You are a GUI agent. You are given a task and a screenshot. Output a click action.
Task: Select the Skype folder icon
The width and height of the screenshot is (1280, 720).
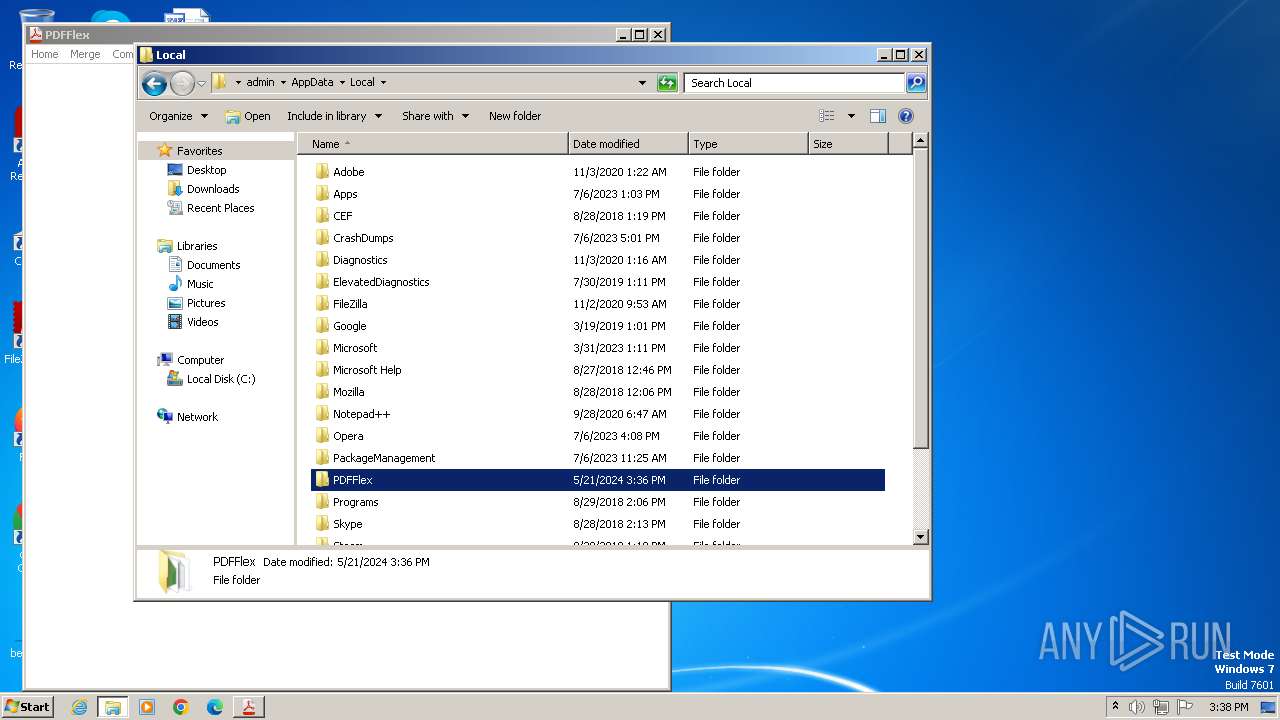322,524
